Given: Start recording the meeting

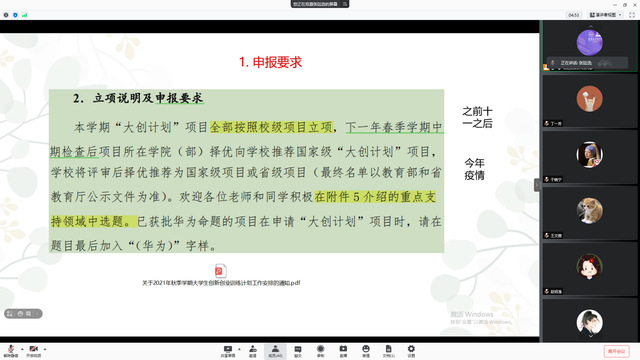Looking at the screenshot, I should [320, 351].
